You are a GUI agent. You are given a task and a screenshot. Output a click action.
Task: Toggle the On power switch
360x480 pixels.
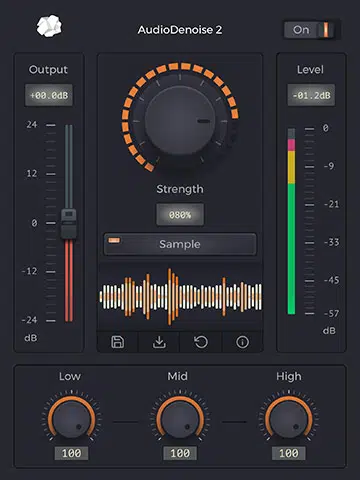click(x=312, y=30)
